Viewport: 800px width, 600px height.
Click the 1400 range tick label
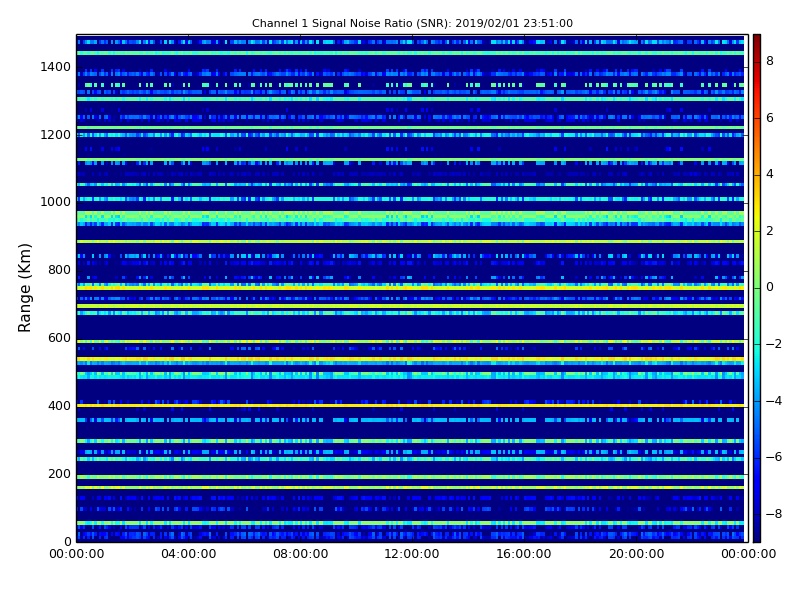click(x=55, y=67)
